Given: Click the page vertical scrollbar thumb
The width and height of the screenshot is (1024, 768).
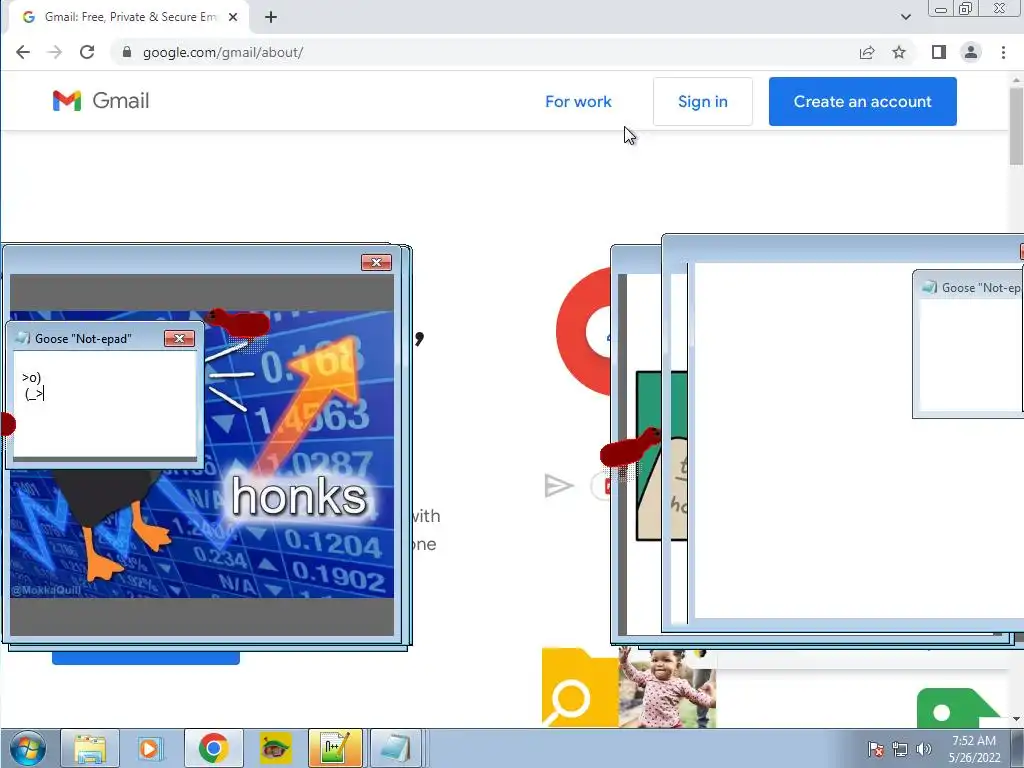Looking at the screenshot, I should point(1016,125).
